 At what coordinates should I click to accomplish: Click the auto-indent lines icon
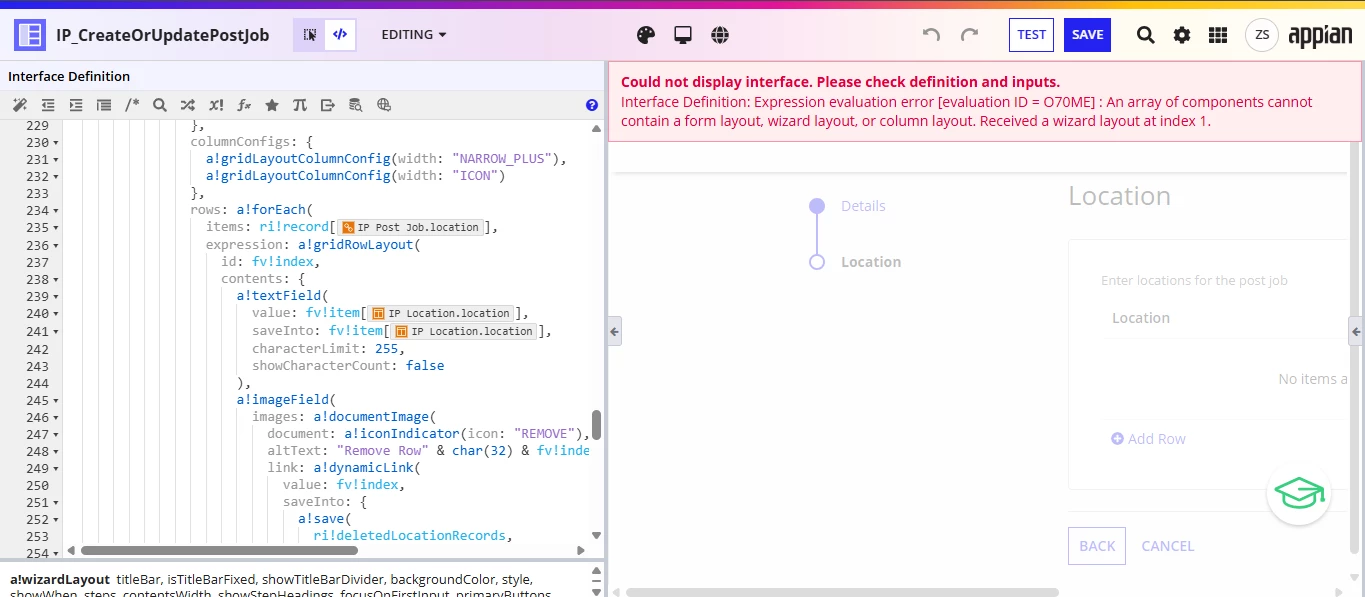103,105
